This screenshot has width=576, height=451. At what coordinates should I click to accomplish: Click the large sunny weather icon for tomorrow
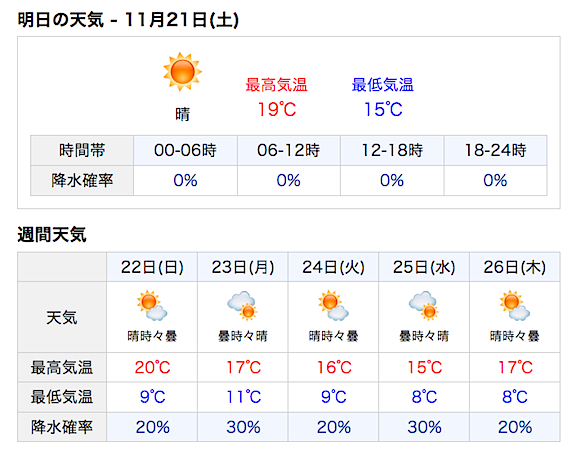coord(183,72)
